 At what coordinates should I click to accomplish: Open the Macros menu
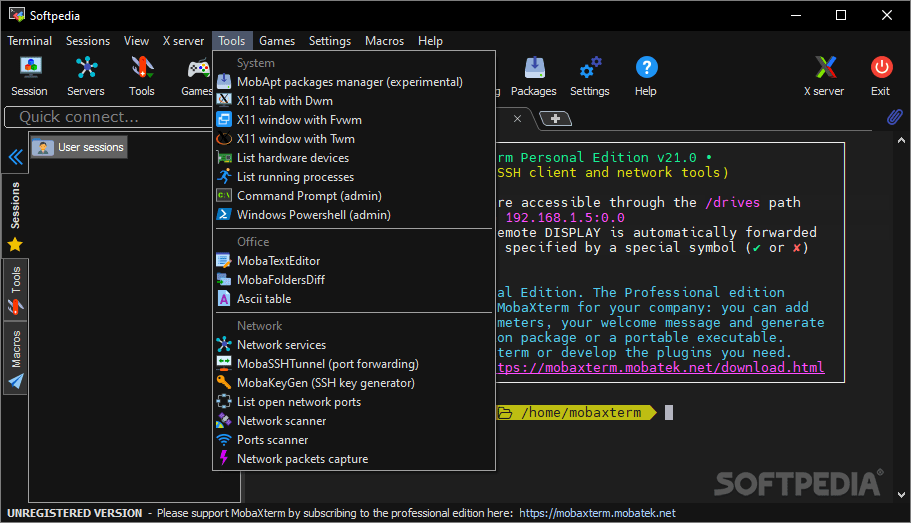click(x=384, y=41)
